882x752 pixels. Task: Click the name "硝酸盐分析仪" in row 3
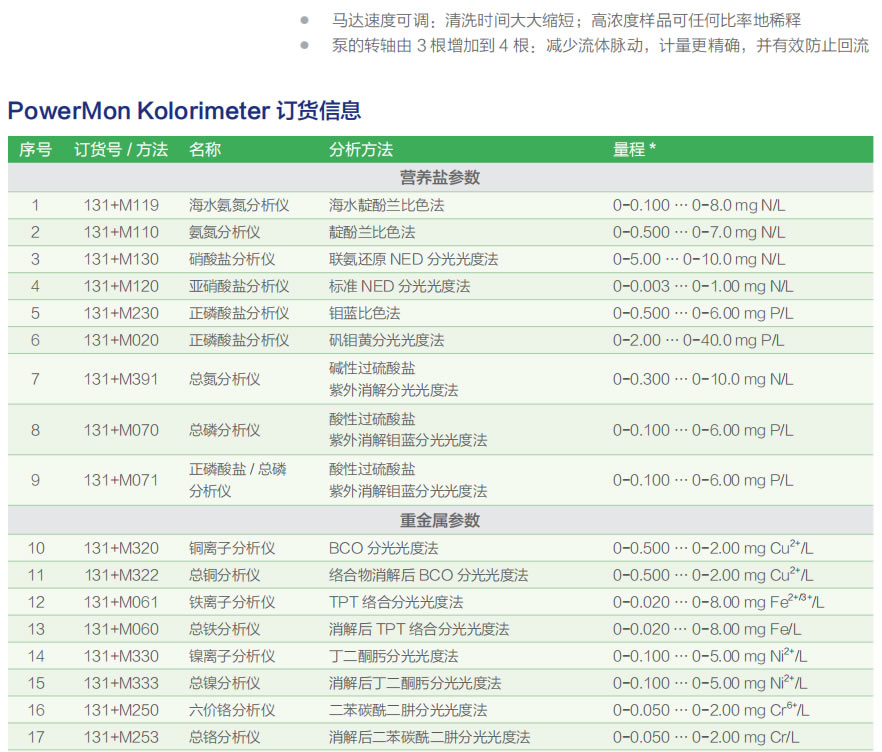pyautogui.click(x=232, y=259)
